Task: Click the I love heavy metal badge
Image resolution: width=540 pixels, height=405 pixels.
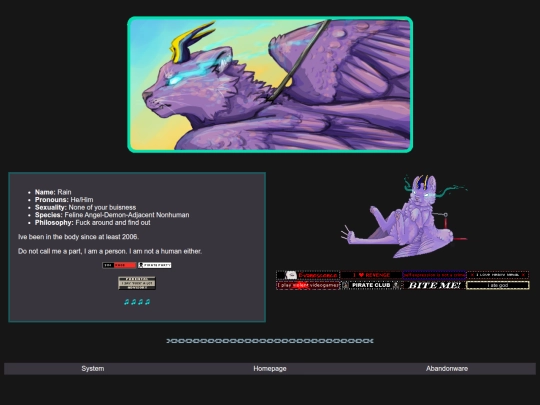Action: click(498, 275)
